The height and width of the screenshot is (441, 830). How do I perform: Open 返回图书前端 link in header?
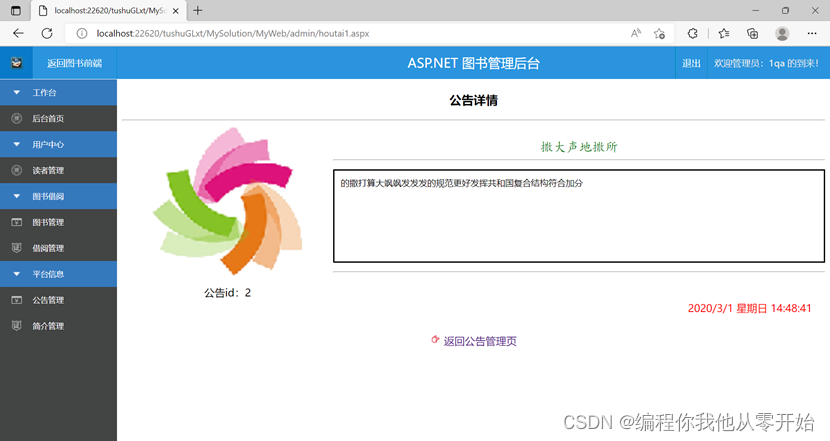[75, 64]
